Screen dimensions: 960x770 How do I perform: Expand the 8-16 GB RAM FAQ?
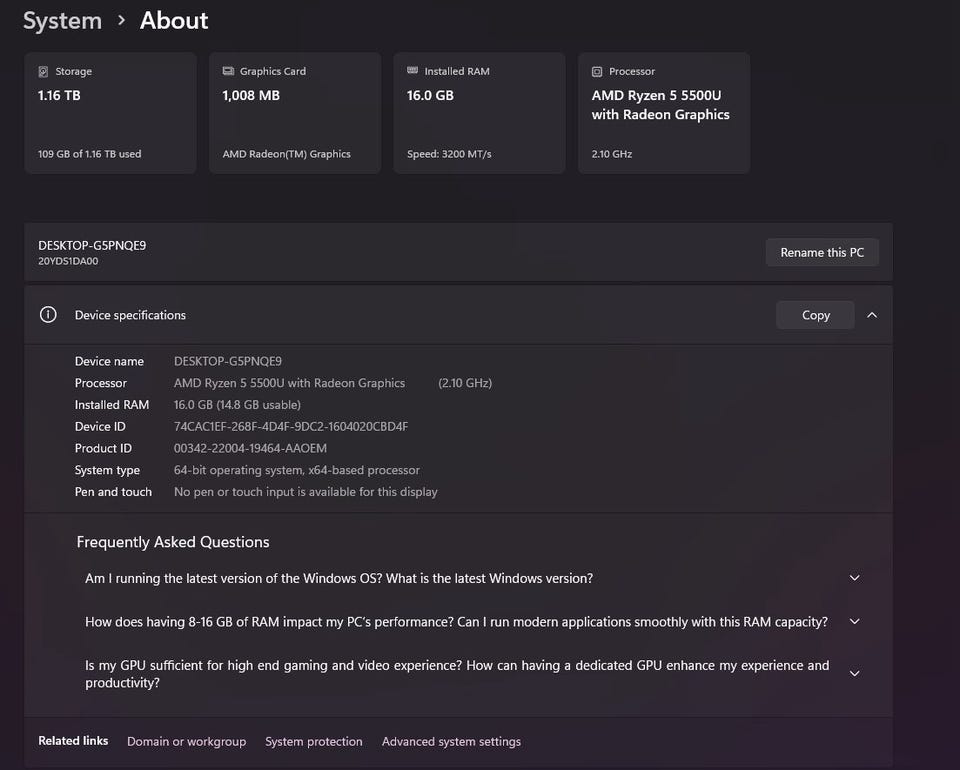pos(854,622)
